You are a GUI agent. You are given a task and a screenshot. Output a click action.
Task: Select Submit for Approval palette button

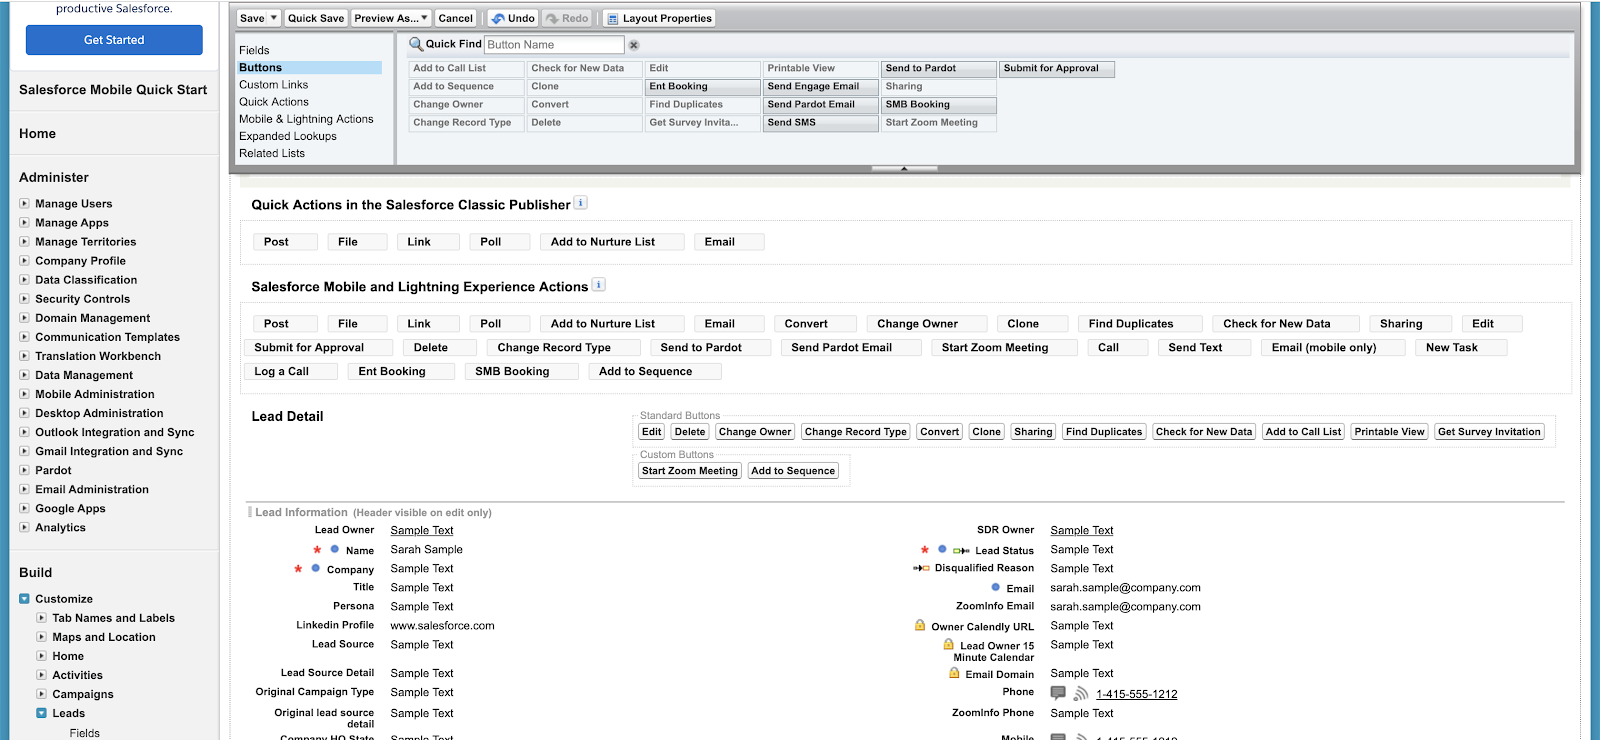pos(1056,68)
